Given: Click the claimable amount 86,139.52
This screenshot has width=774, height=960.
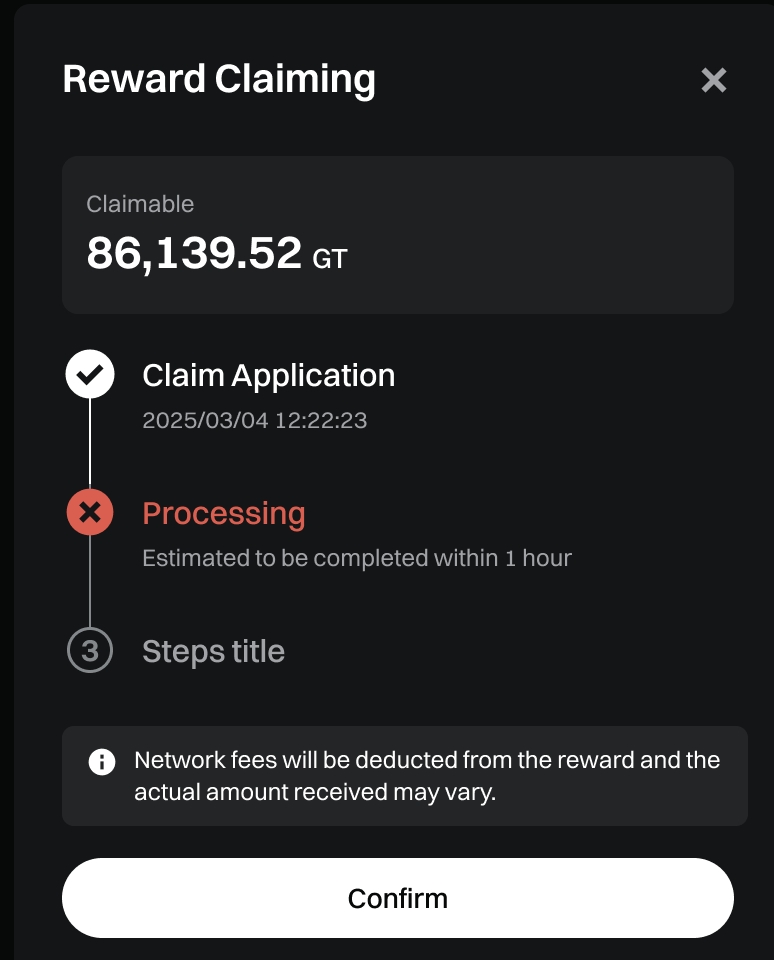Looking at the screenshot, I should pos(194,253).
